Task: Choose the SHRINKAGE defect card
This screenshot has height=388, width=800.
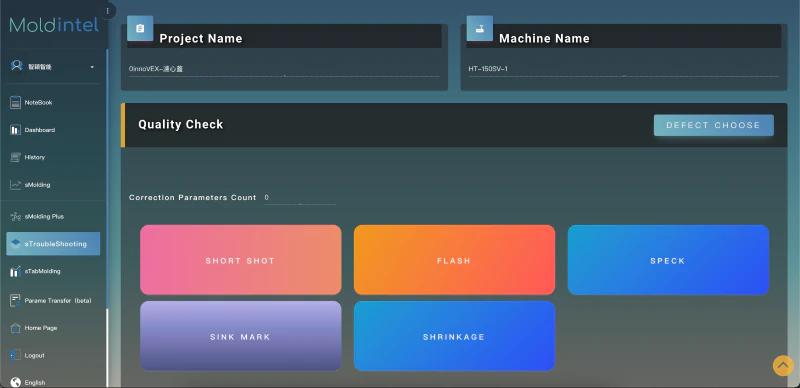Action: pyautogui.click(x=454, y=336)
